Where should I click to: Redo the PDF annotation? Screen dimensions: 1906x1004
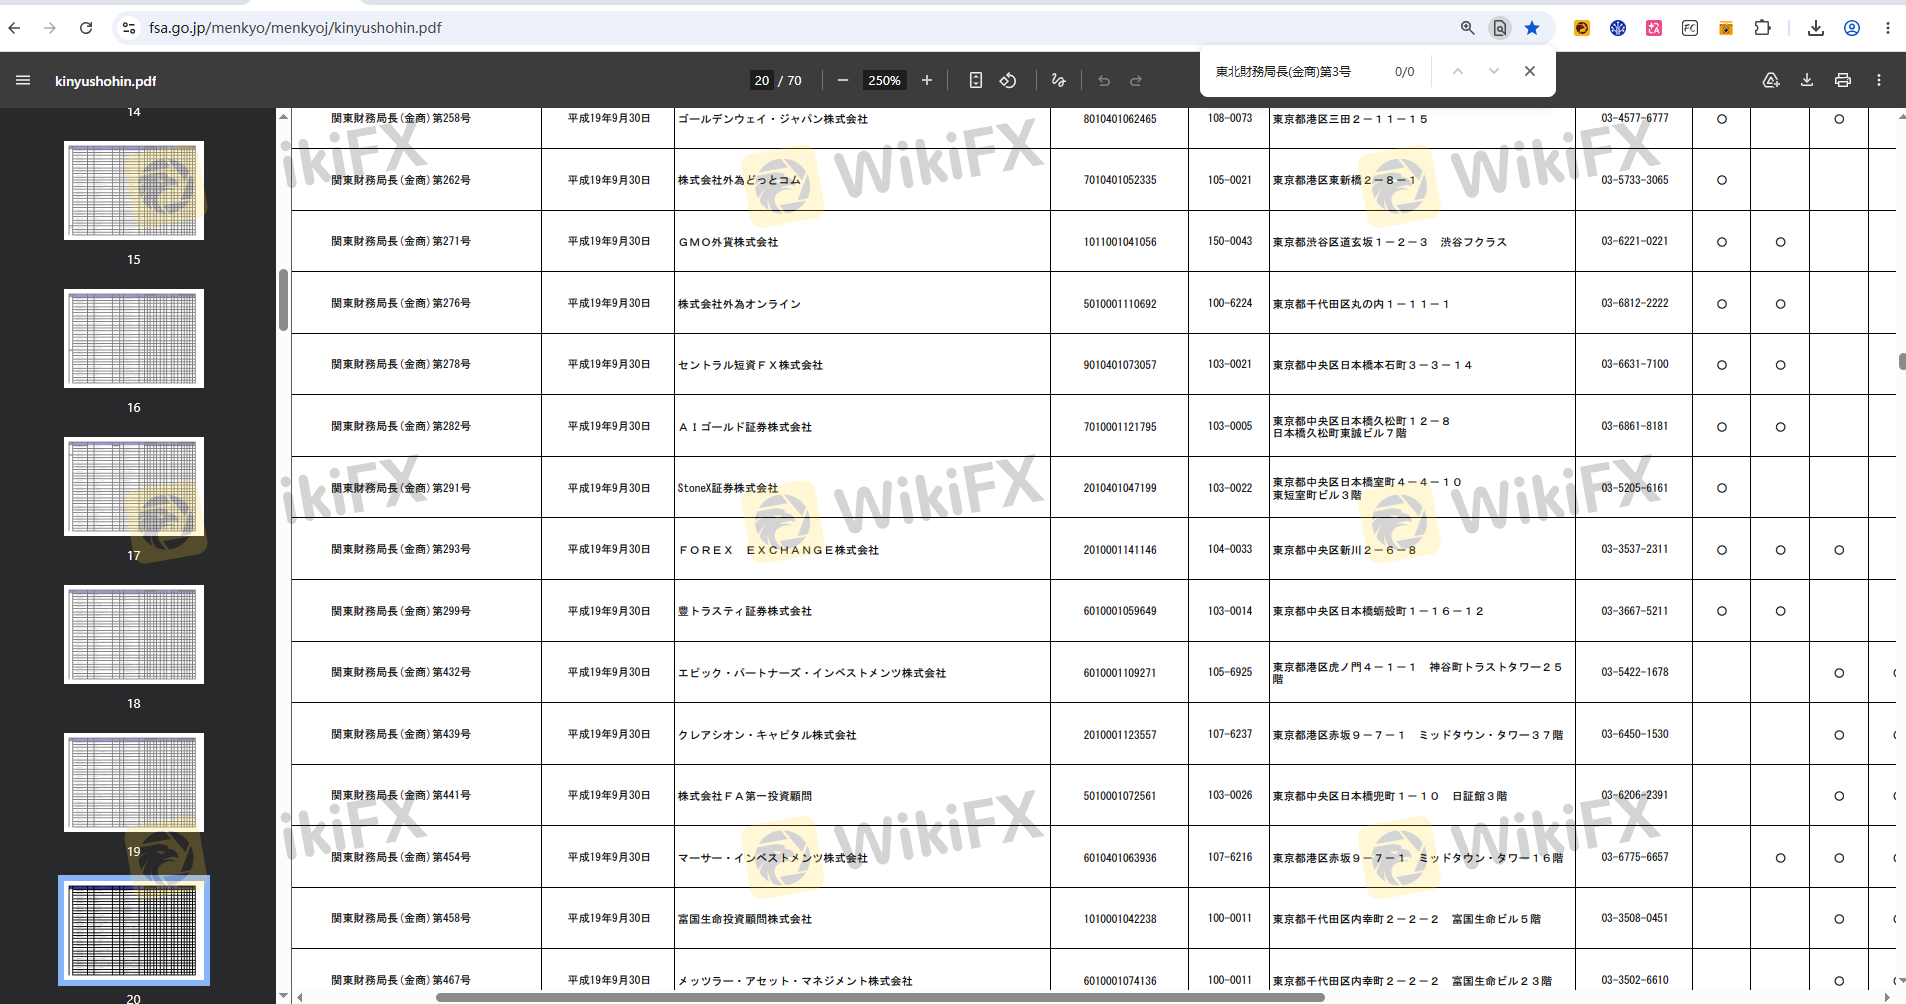[1136, 80]
